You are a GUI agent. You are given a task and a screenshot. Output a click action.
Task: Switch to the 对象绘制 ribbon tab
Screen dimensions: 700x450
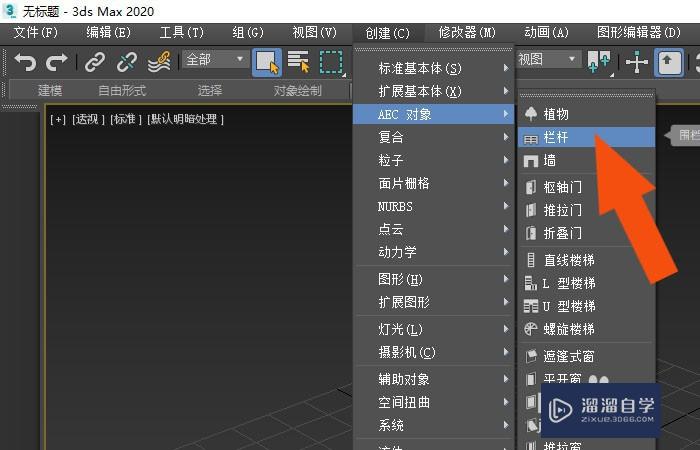point(297,91)
